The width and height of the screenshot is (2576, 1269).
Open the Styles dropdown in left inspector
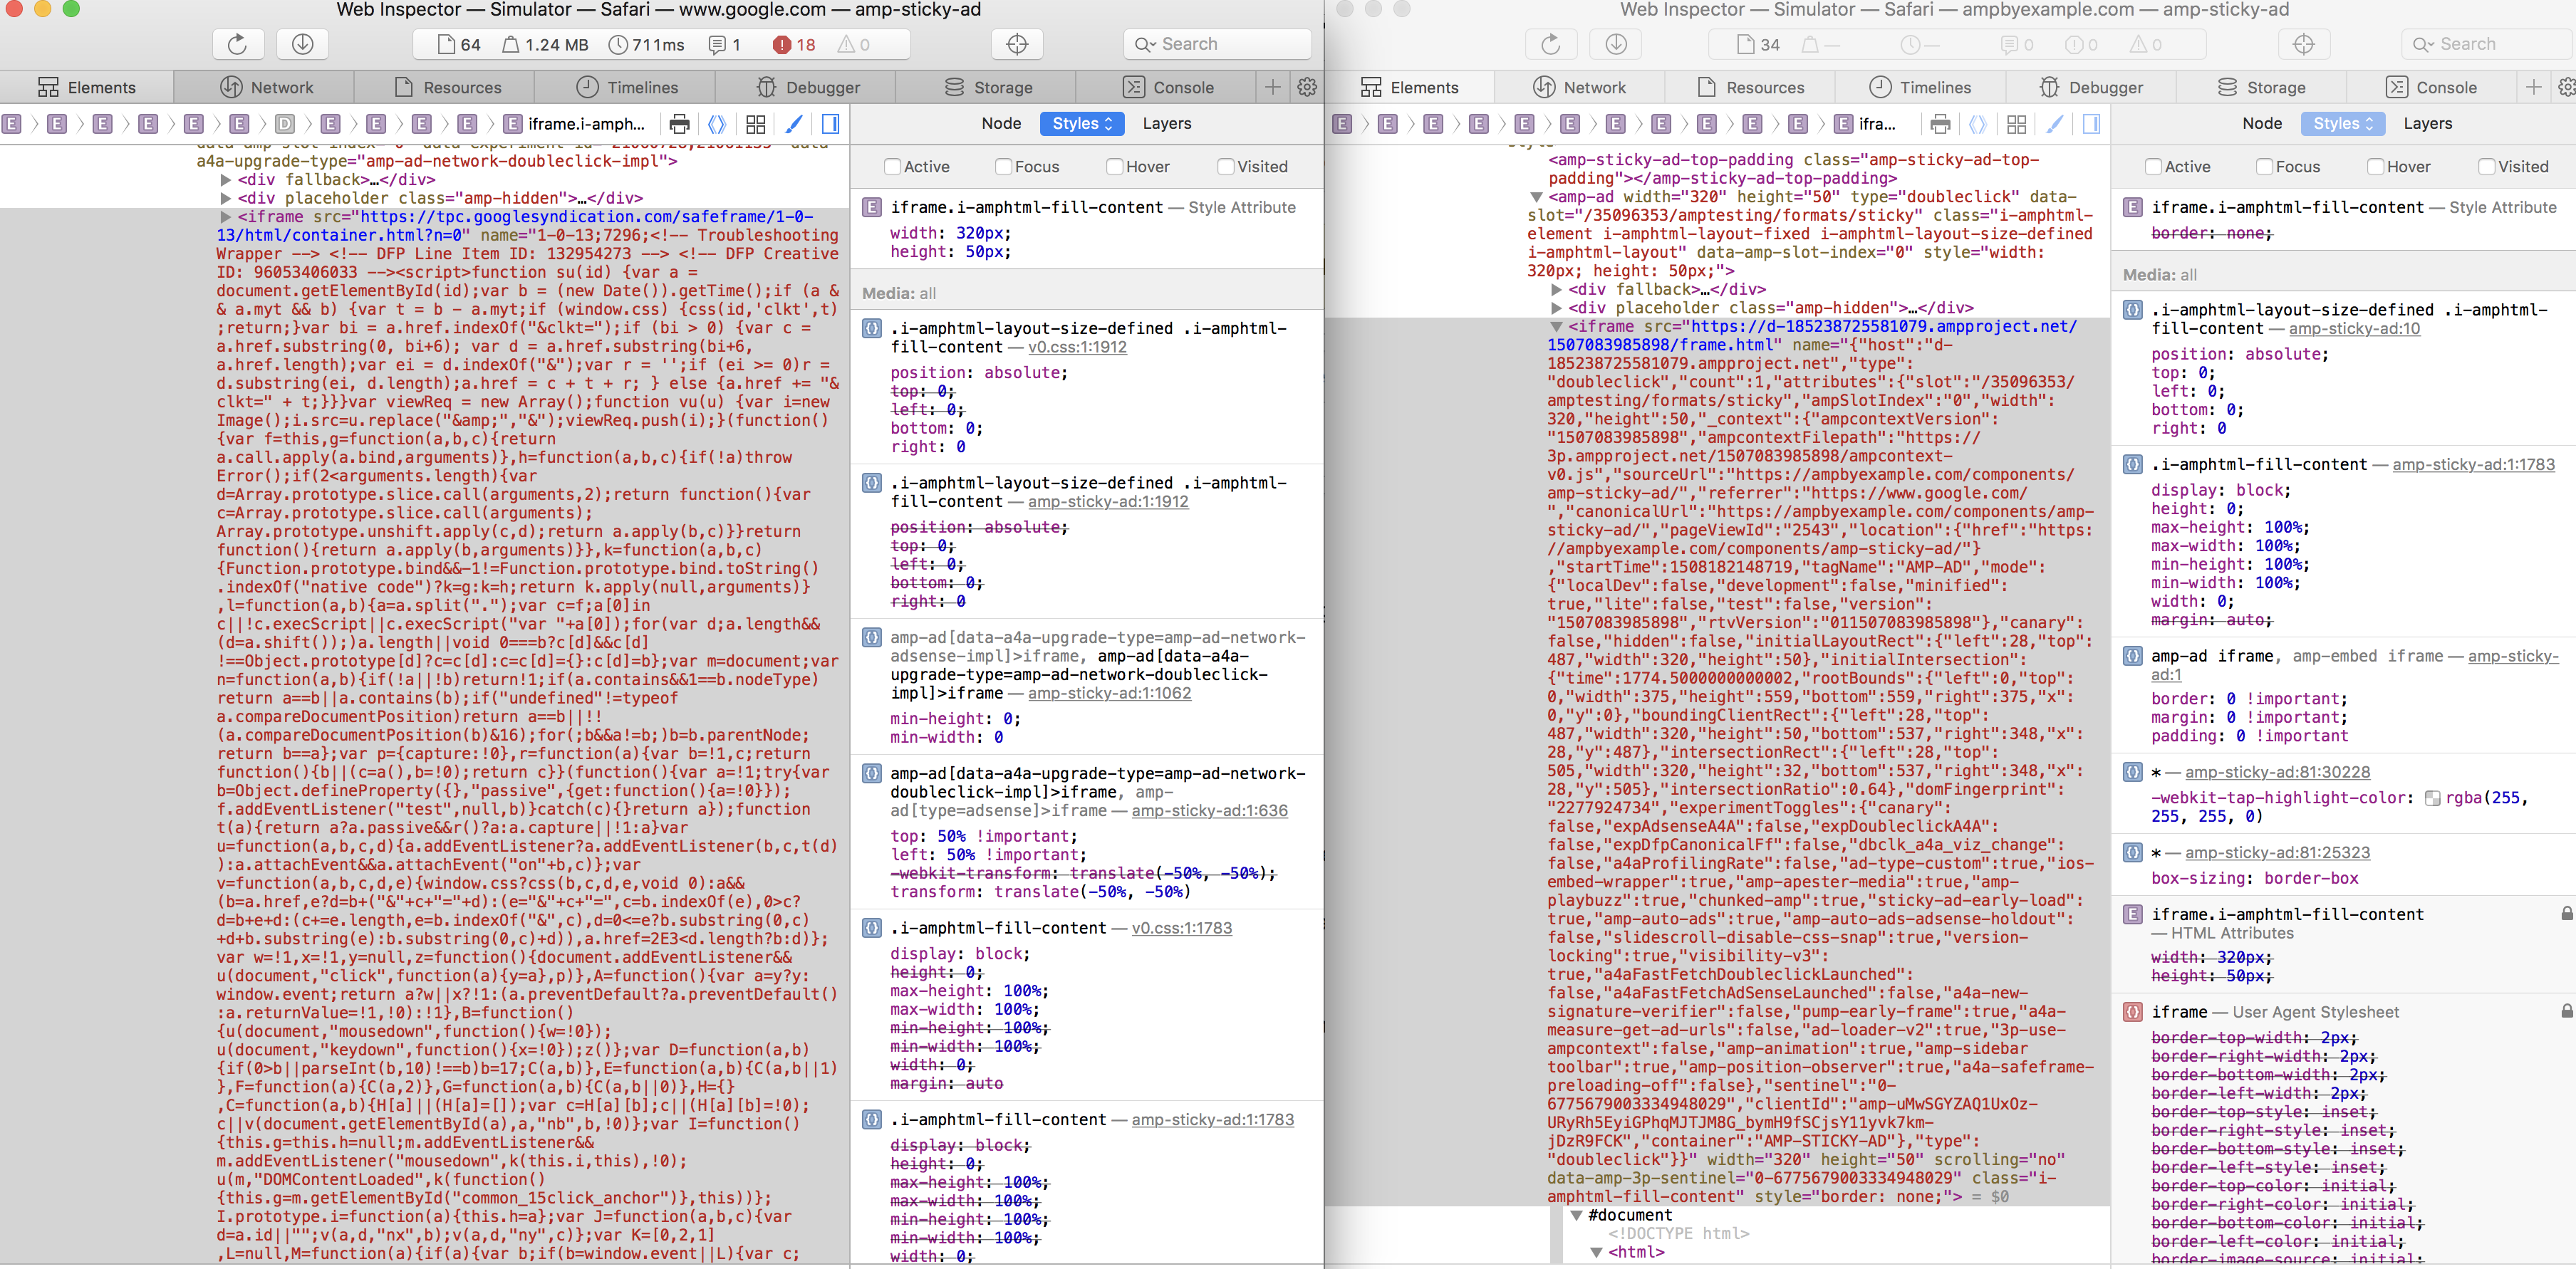point(1082,123)
